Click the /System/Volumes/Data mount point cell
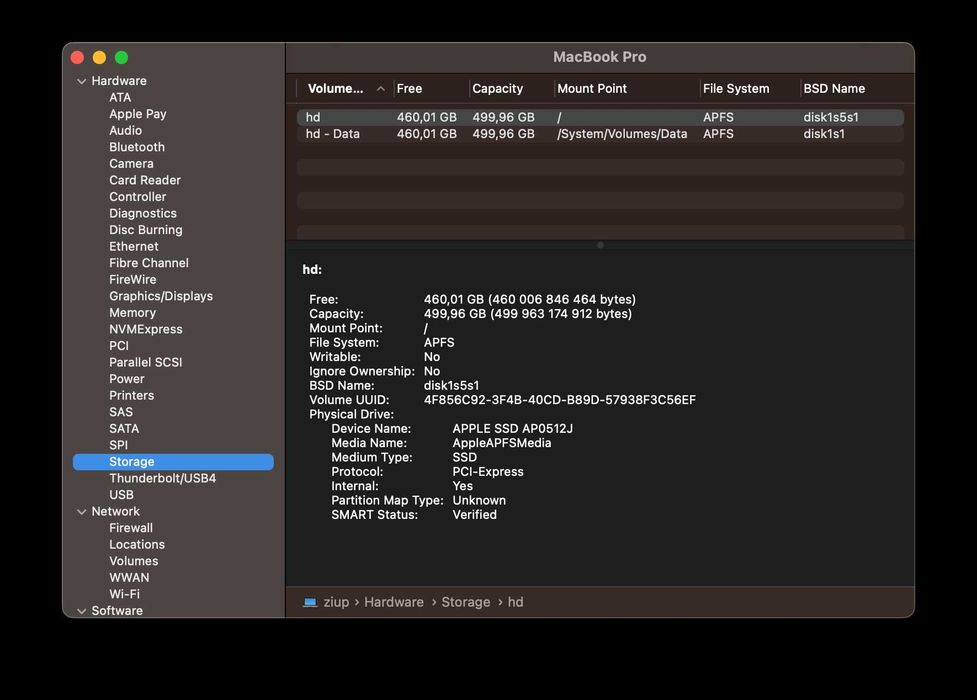Viewport: 977px width, 700px height. tap(622, 134)
